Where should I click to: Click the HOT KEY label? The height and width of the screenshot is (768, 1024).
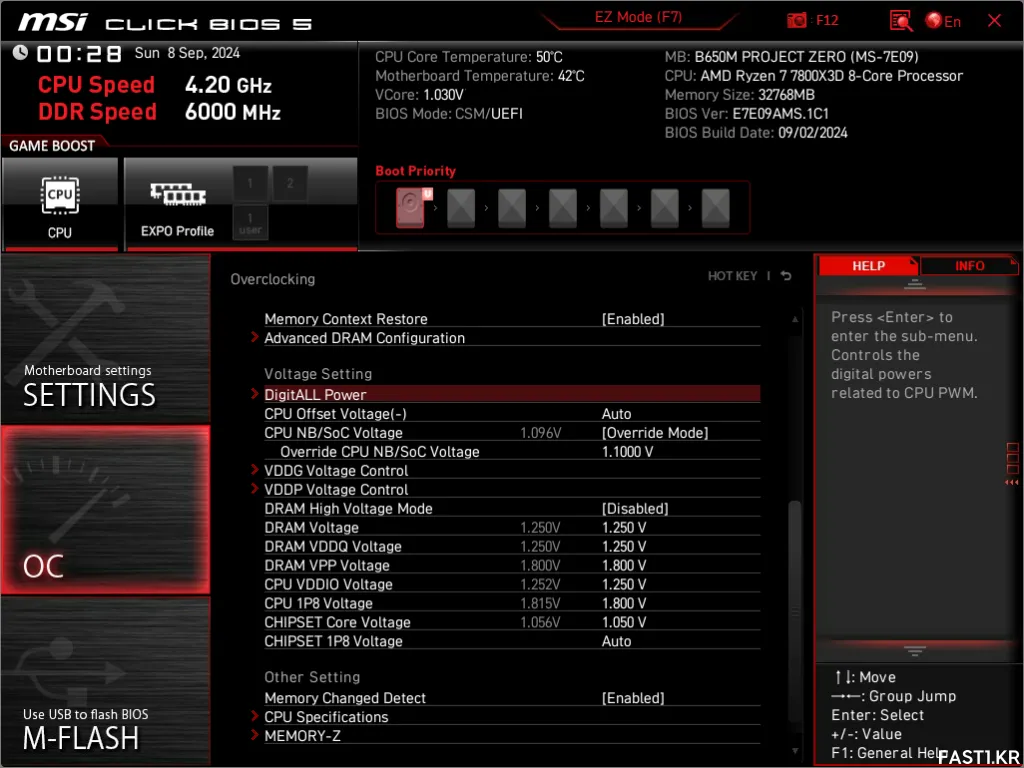(x=732, y=276)
